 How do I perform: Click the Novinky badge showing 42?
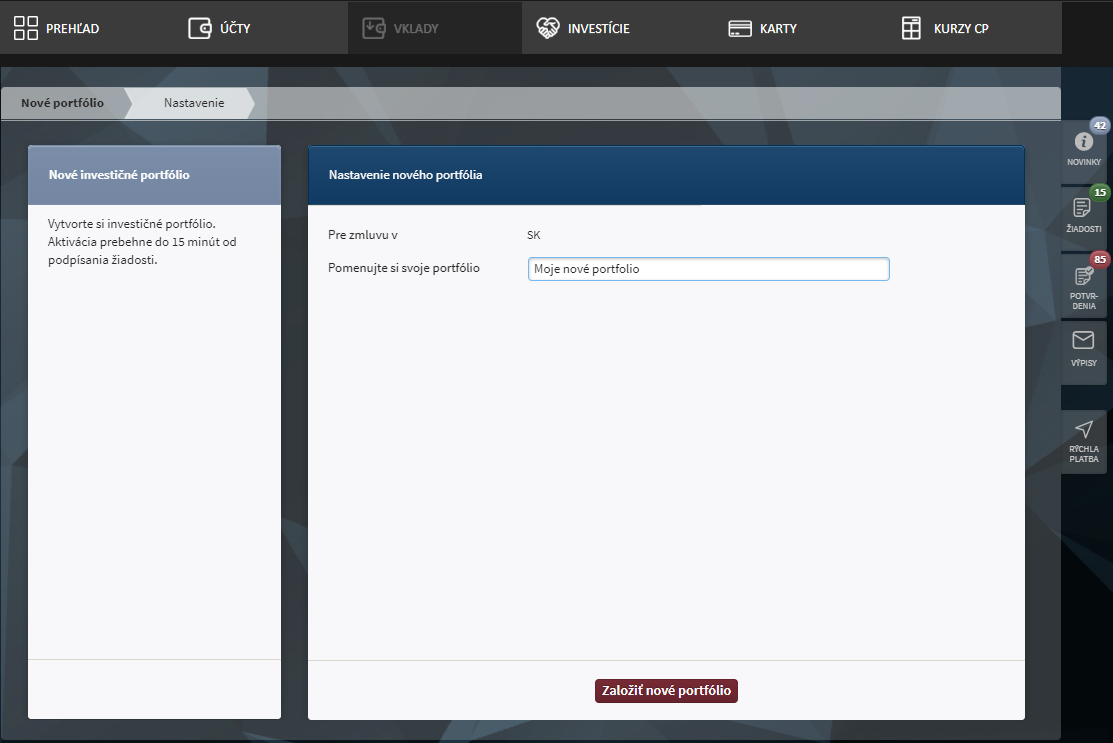pos(1099,126)
